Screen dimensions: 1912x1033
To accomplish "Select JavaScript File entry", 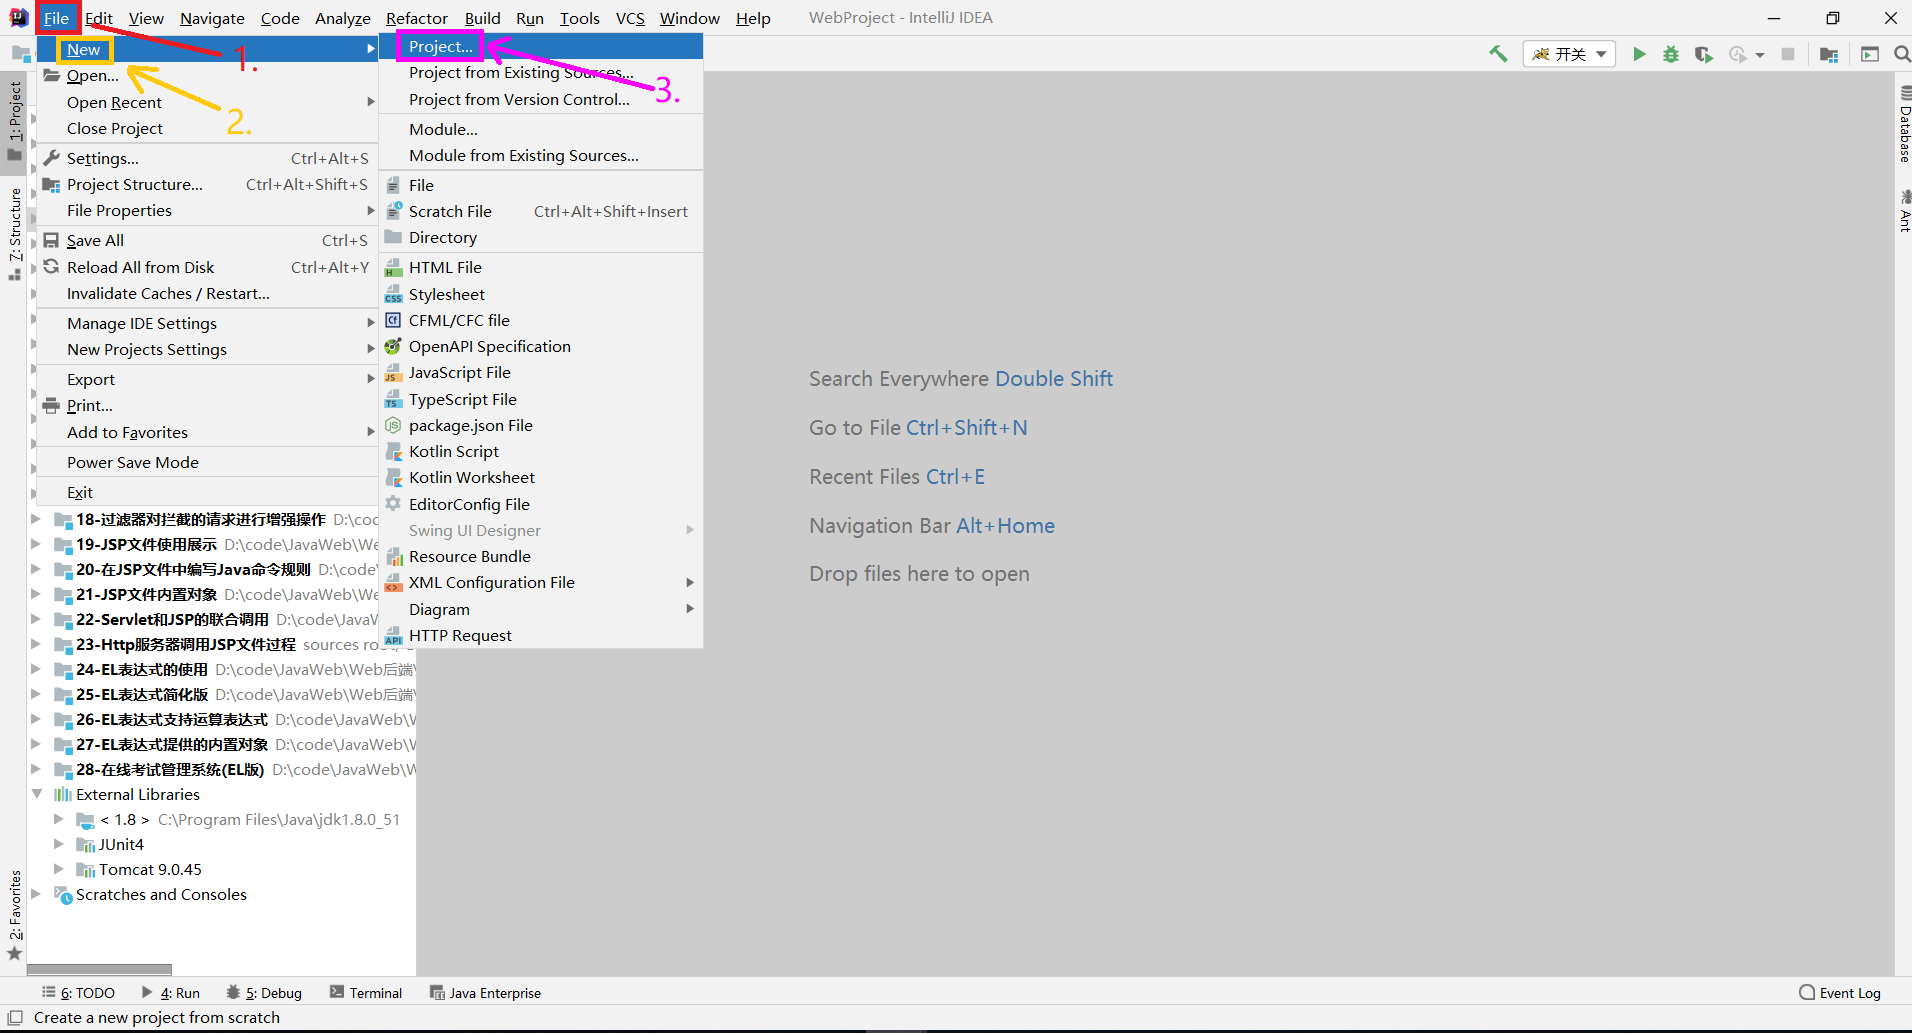I will click(541, 372).
